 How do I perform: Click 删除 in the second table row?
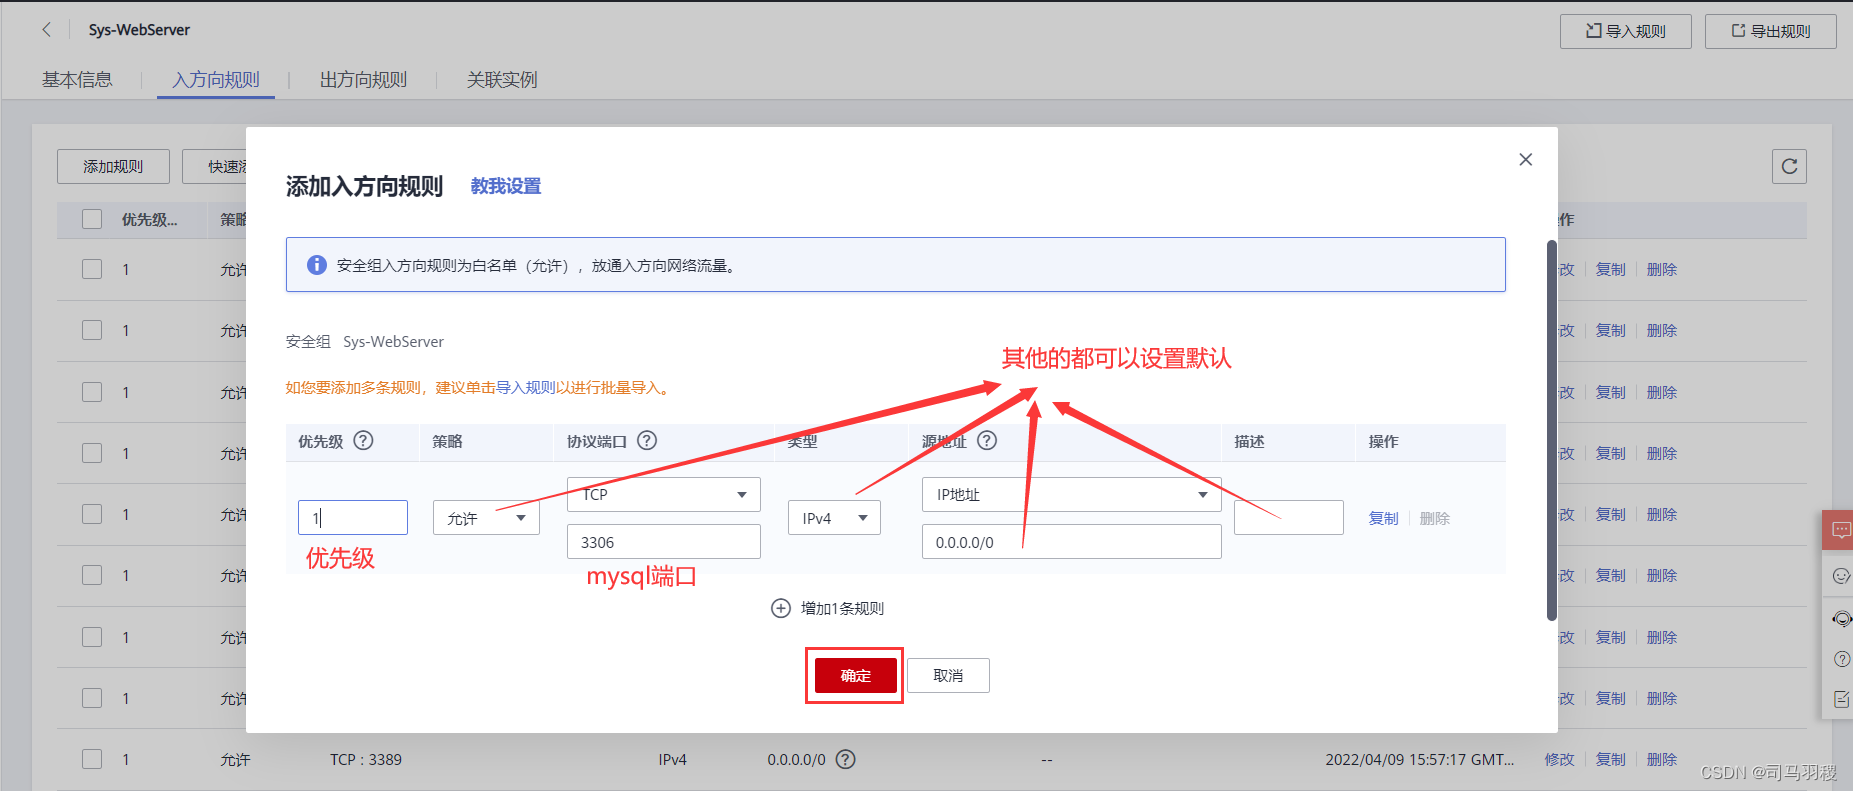pos(1661,330)
